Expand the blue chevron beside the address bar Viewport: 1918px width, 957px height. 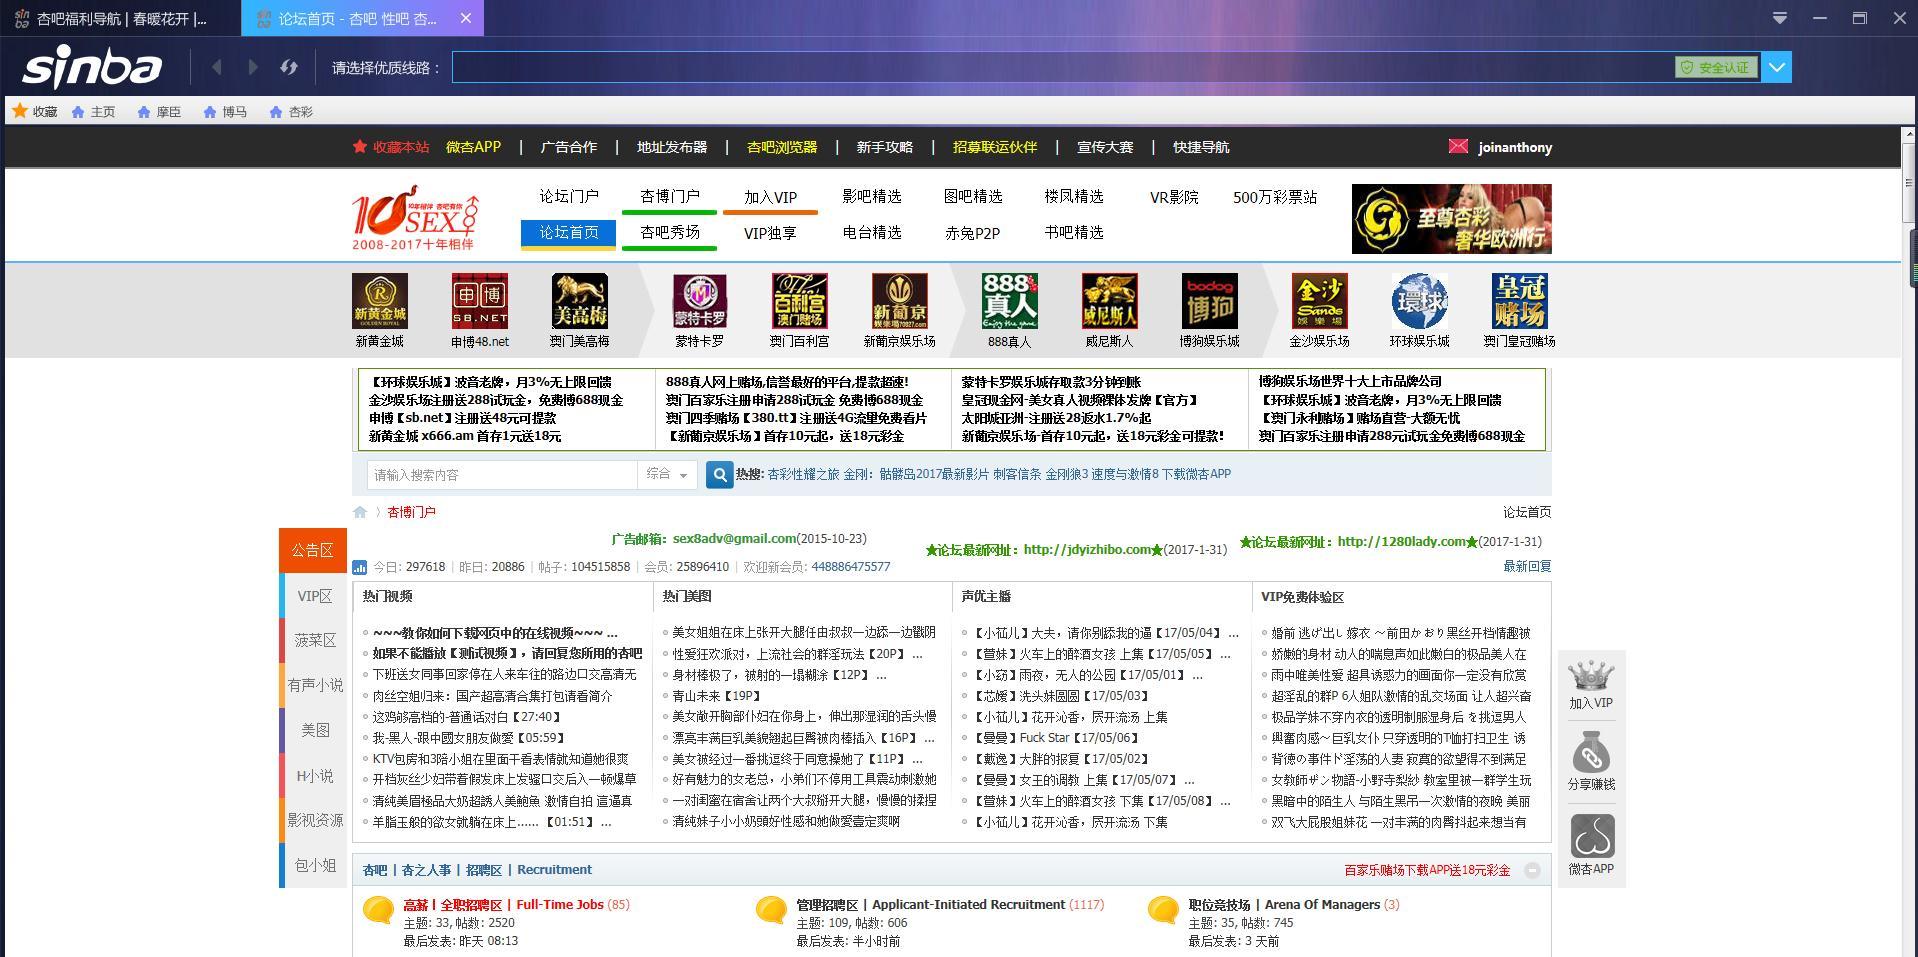pyautogui.click(x=1778, y=67)
